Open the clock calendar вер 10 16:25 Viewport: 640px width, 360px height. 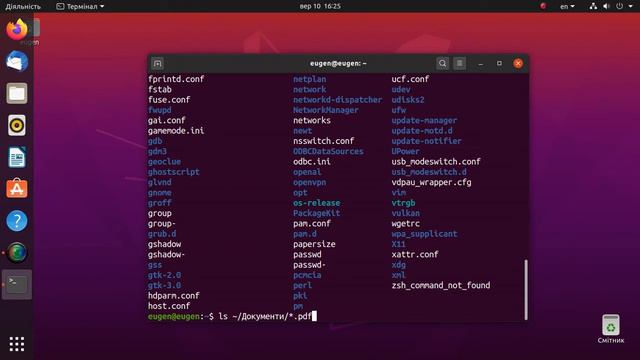pos(320,6)
